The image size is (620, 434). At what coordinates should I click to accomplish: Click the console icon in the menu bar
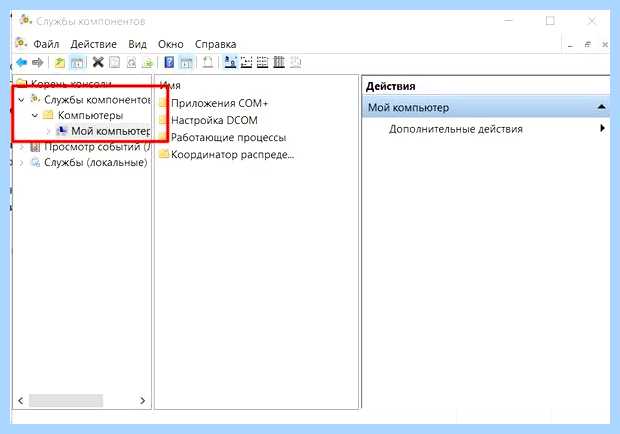[21, 43]
